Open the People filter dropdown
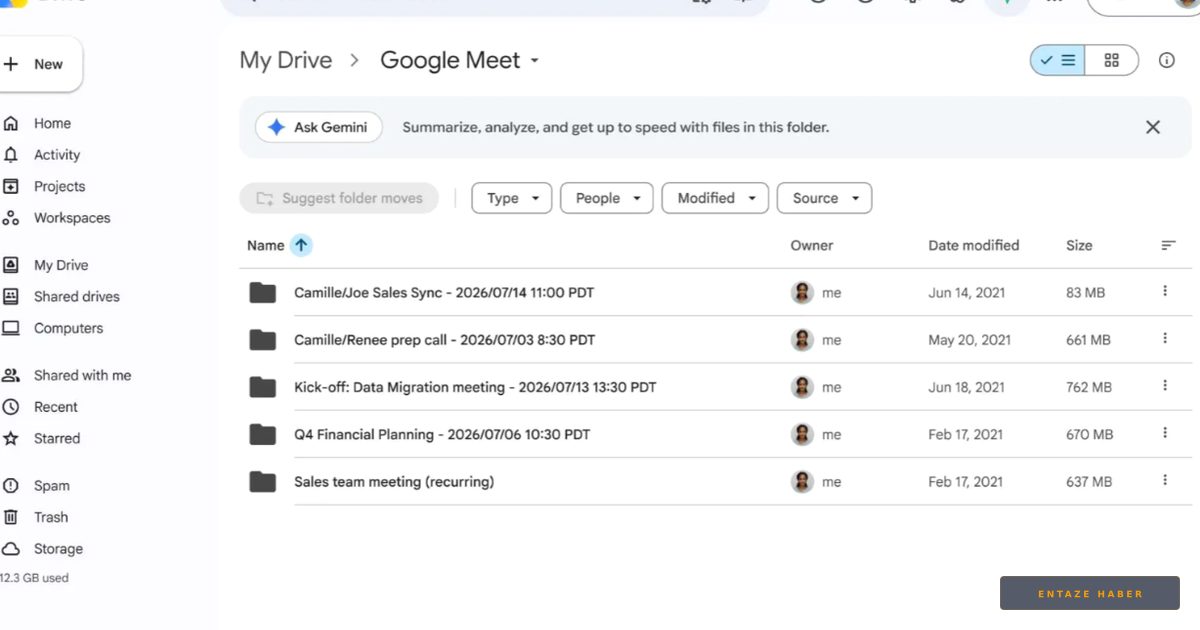The height and width of the screenshot is (630, 1200). tap(607, 198)
